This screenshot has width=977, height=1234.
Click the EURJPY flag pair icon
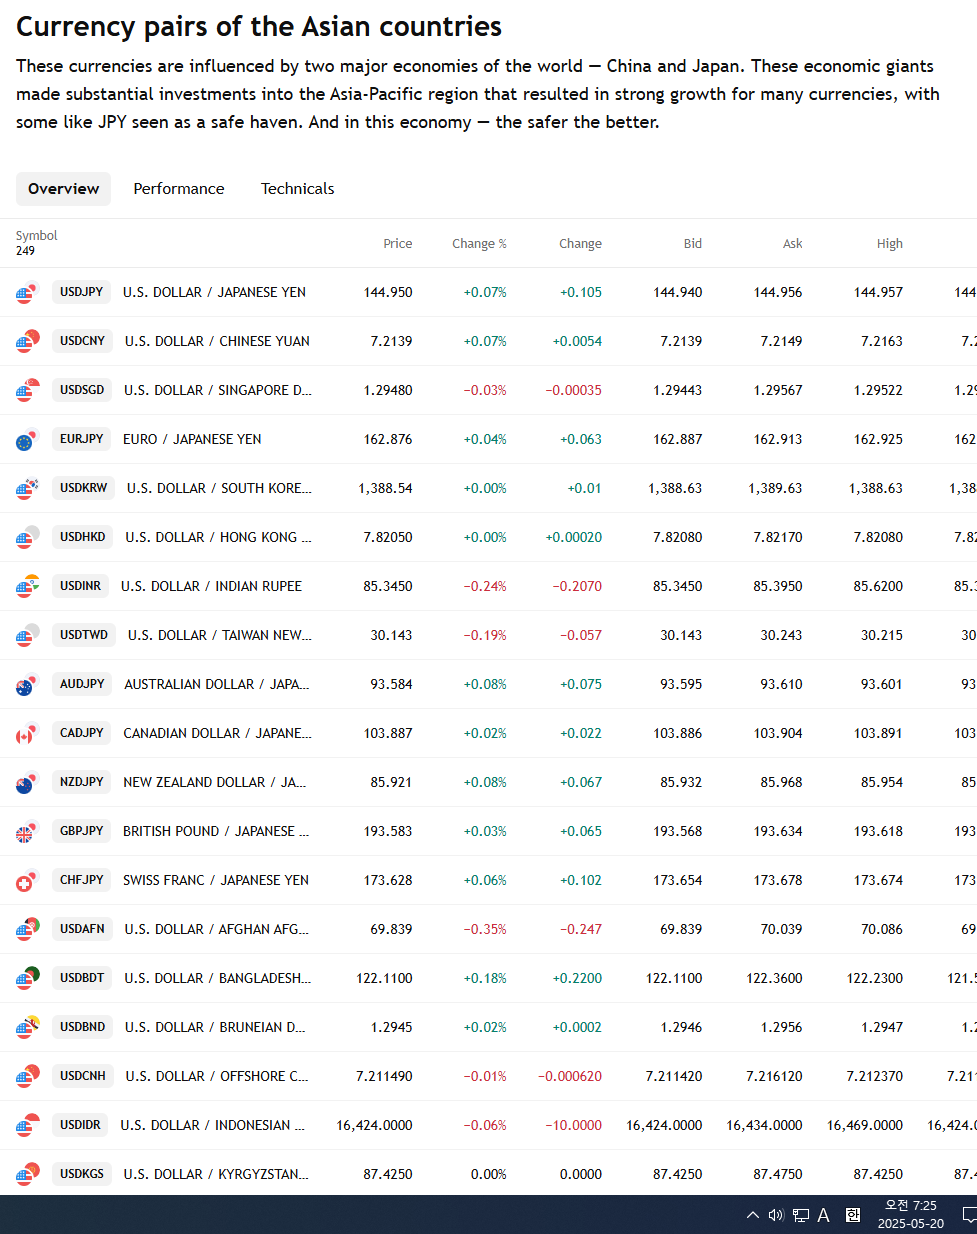pos(27,440)
